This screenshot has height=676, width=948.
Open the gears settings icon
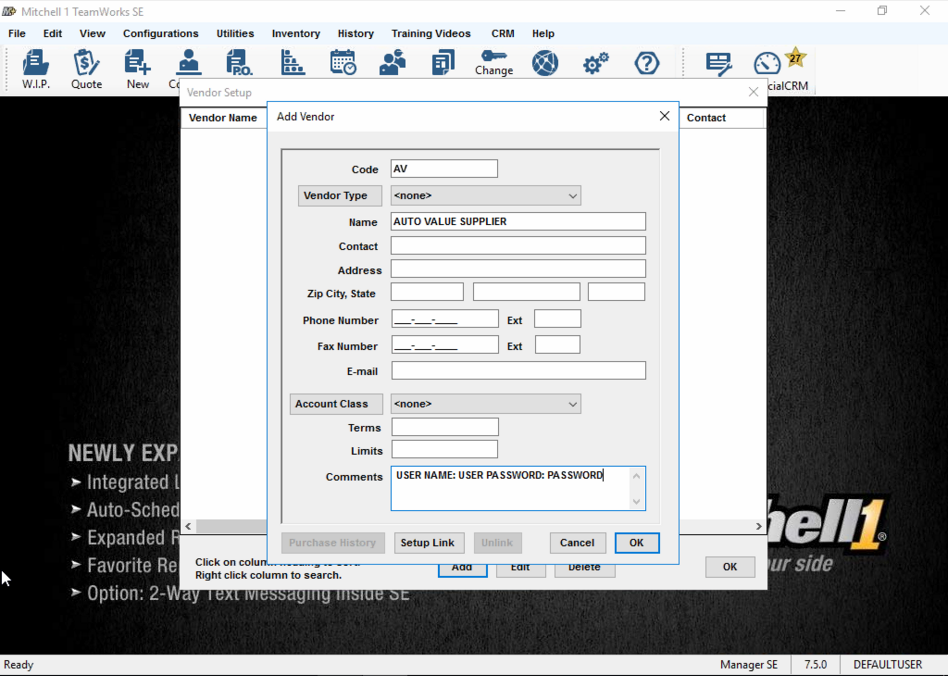point(596,64)
